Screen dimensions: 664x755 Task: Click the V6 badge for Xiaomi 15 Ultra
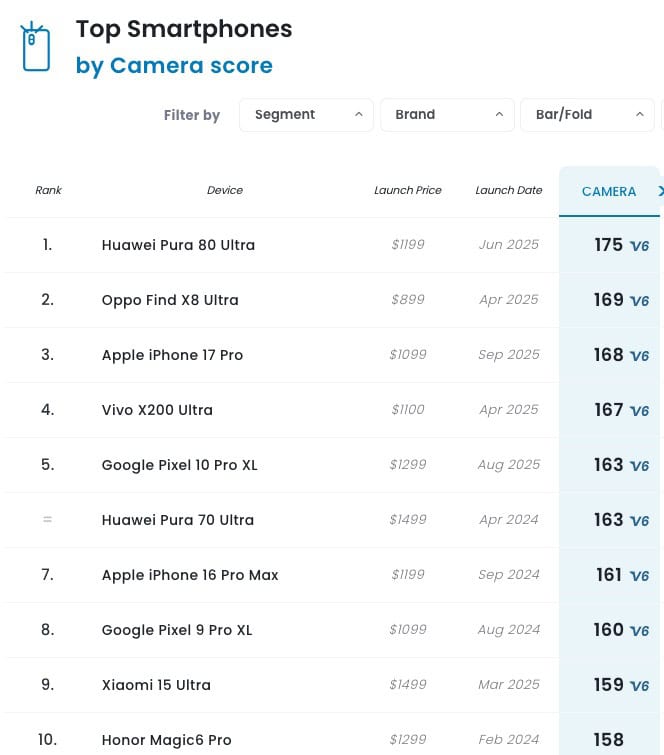(x=640, y=686)
